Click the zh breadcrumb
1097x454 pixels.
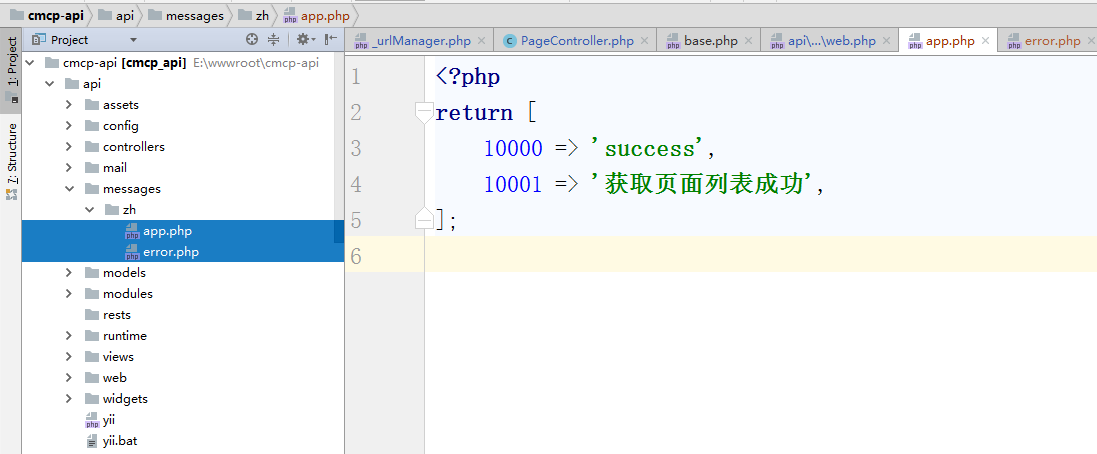click(x=255, y=15)
